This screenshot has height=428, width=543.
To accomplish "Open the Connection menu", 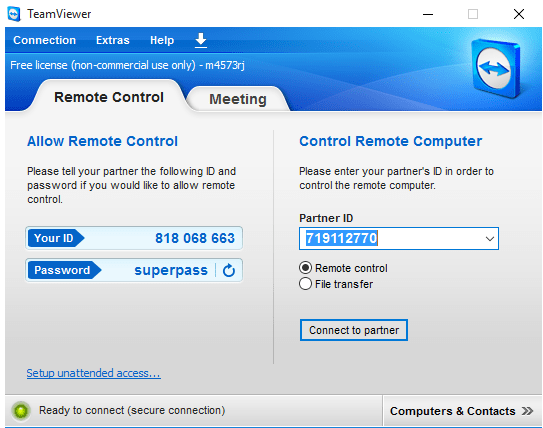I will [44, 40].
